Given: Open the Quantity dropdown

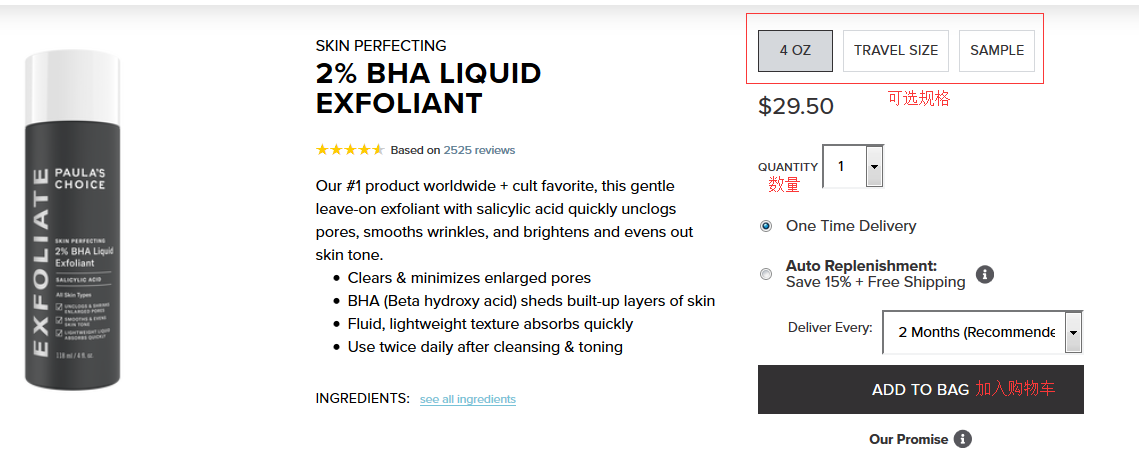Looking at the screenshot, I should [x=873, y=166].
